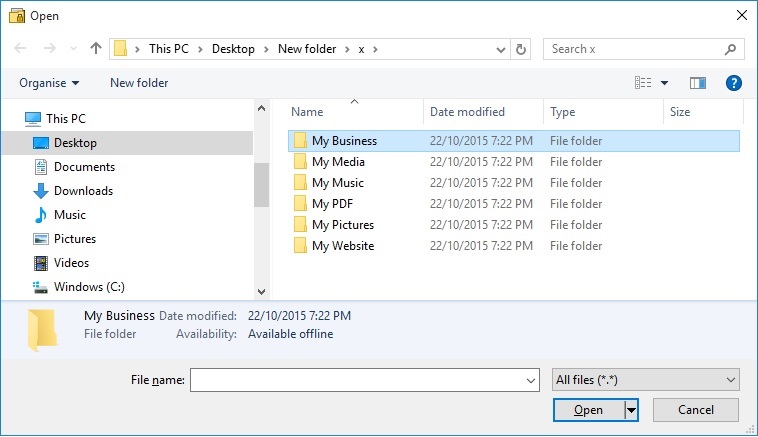Click the navigation pane scroll down arrow
This screenshot has height=437, width=758.
262,291
